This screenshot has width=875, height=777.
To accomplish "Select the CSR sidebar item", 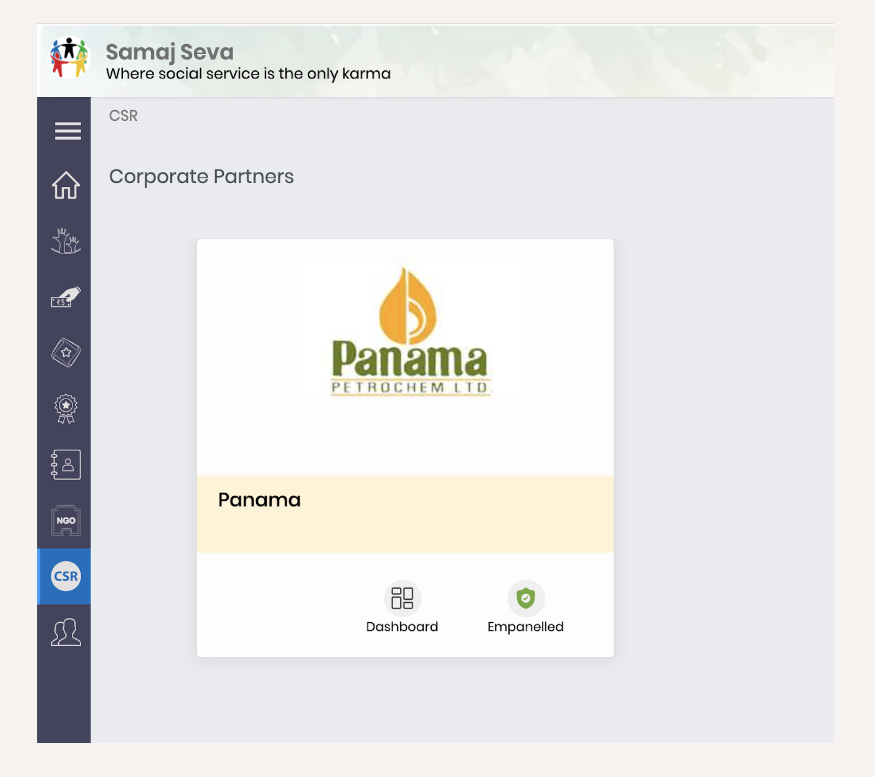I will click(66, 576).
